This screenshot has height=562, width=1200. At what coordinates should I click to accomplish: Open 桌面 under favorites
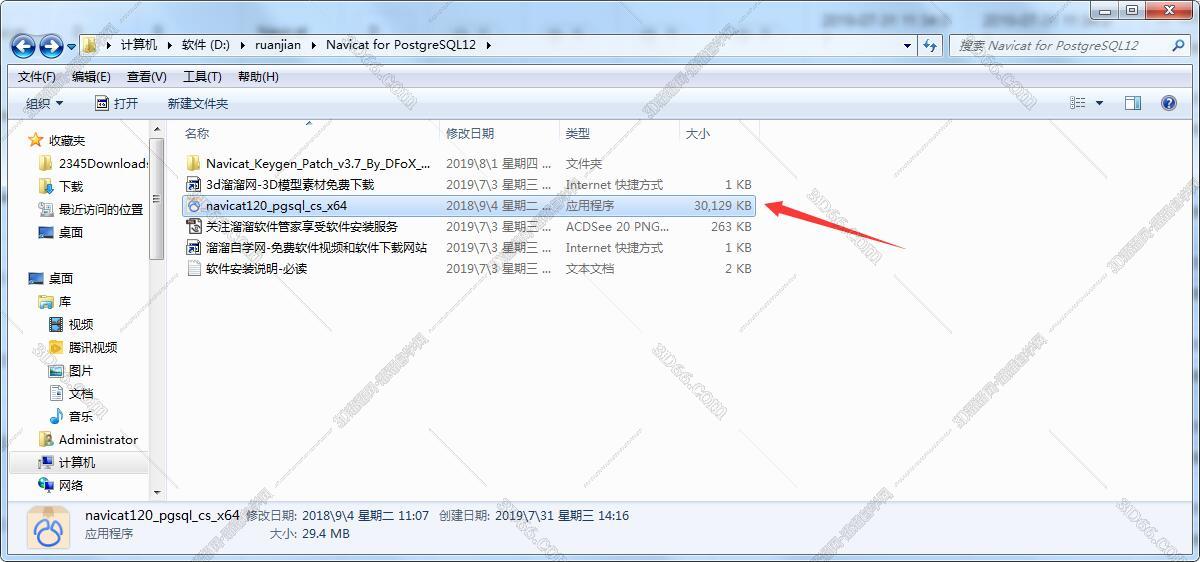(71, 232)
